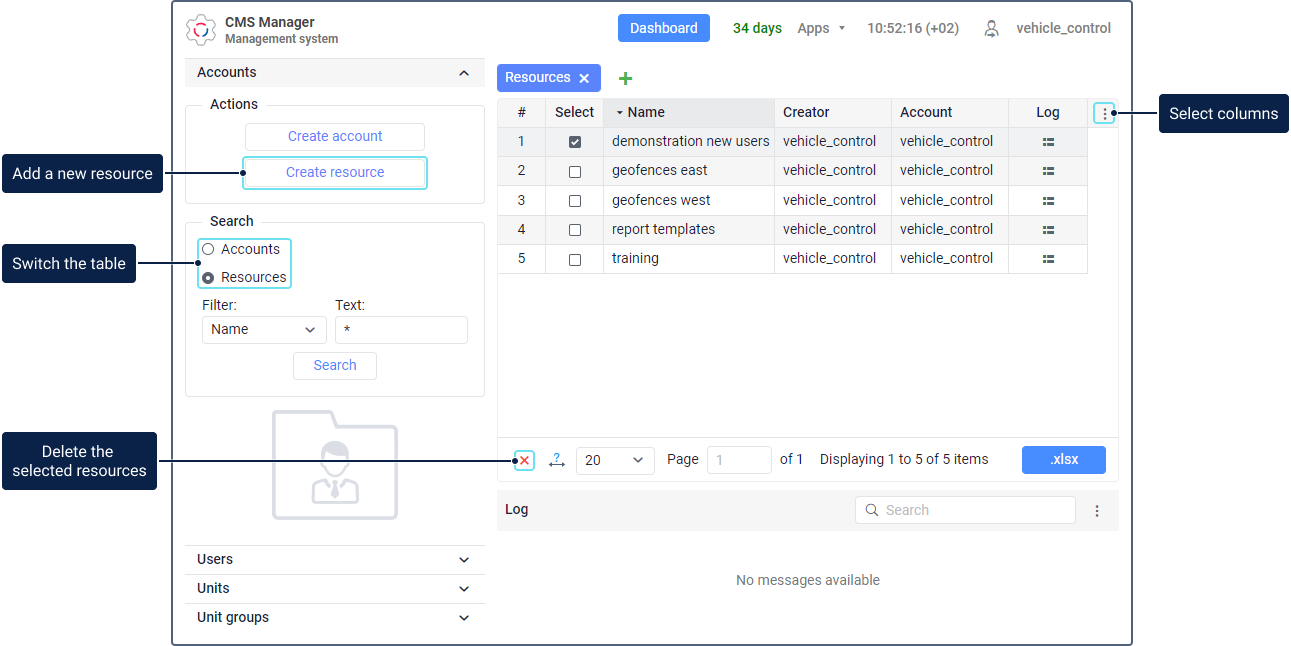Open log for training resource row
The height and width of the screenshot is (646, 1291).
[x=1048, y=259]
